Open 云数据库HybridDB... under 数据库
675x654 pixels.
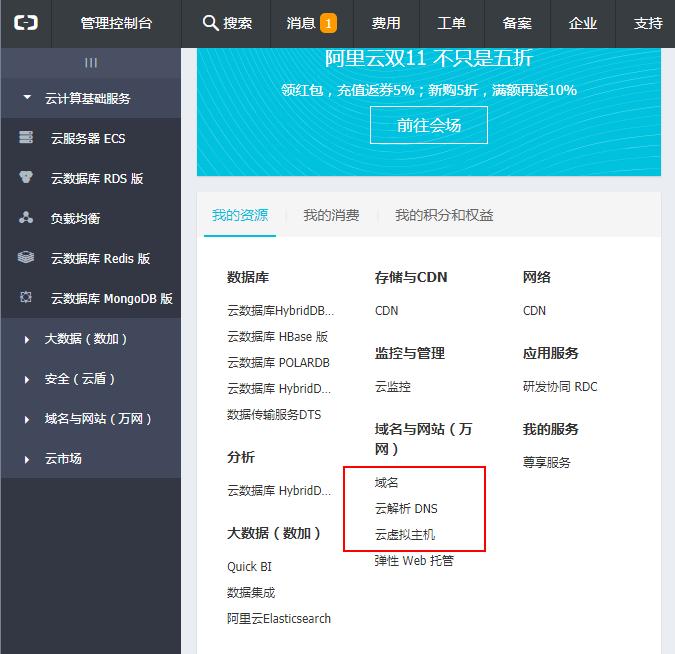pos(280,310)
